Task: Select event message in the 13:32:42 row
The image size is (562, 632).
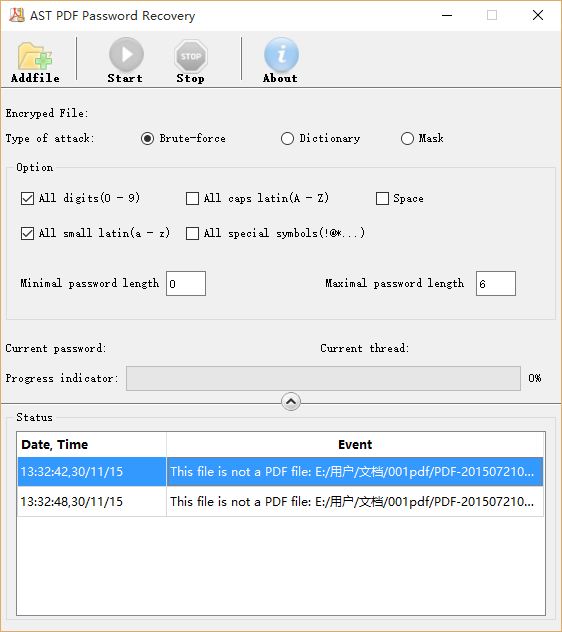Action: point(355,472)
